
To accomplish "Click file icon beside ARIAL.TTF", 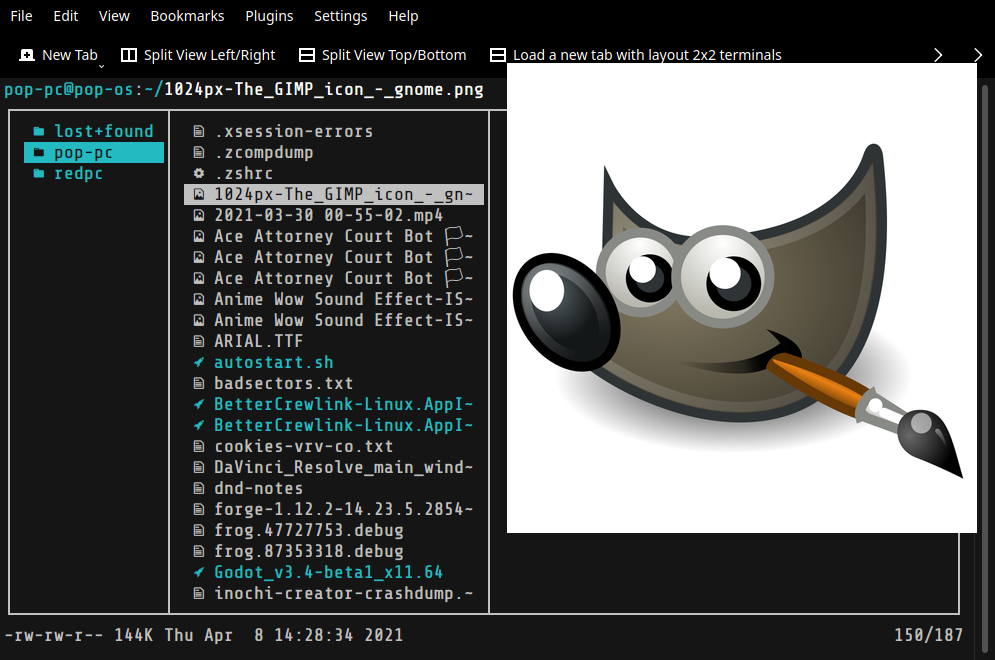I will coord(199,341).
